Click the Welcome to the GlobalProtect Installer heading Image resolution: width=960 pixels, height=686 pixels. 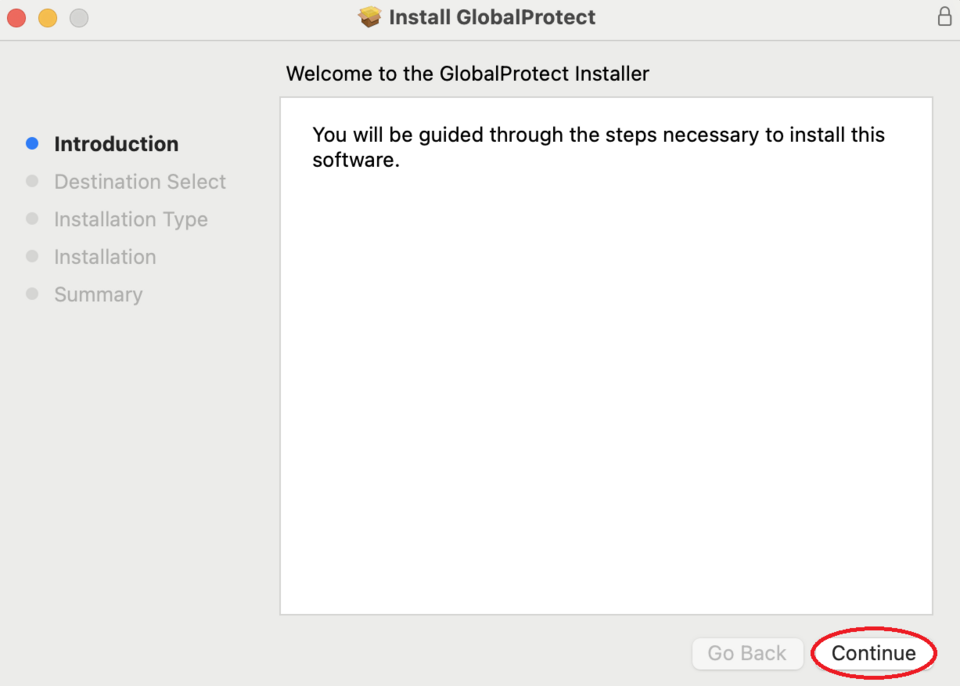[x=467, y=73]
